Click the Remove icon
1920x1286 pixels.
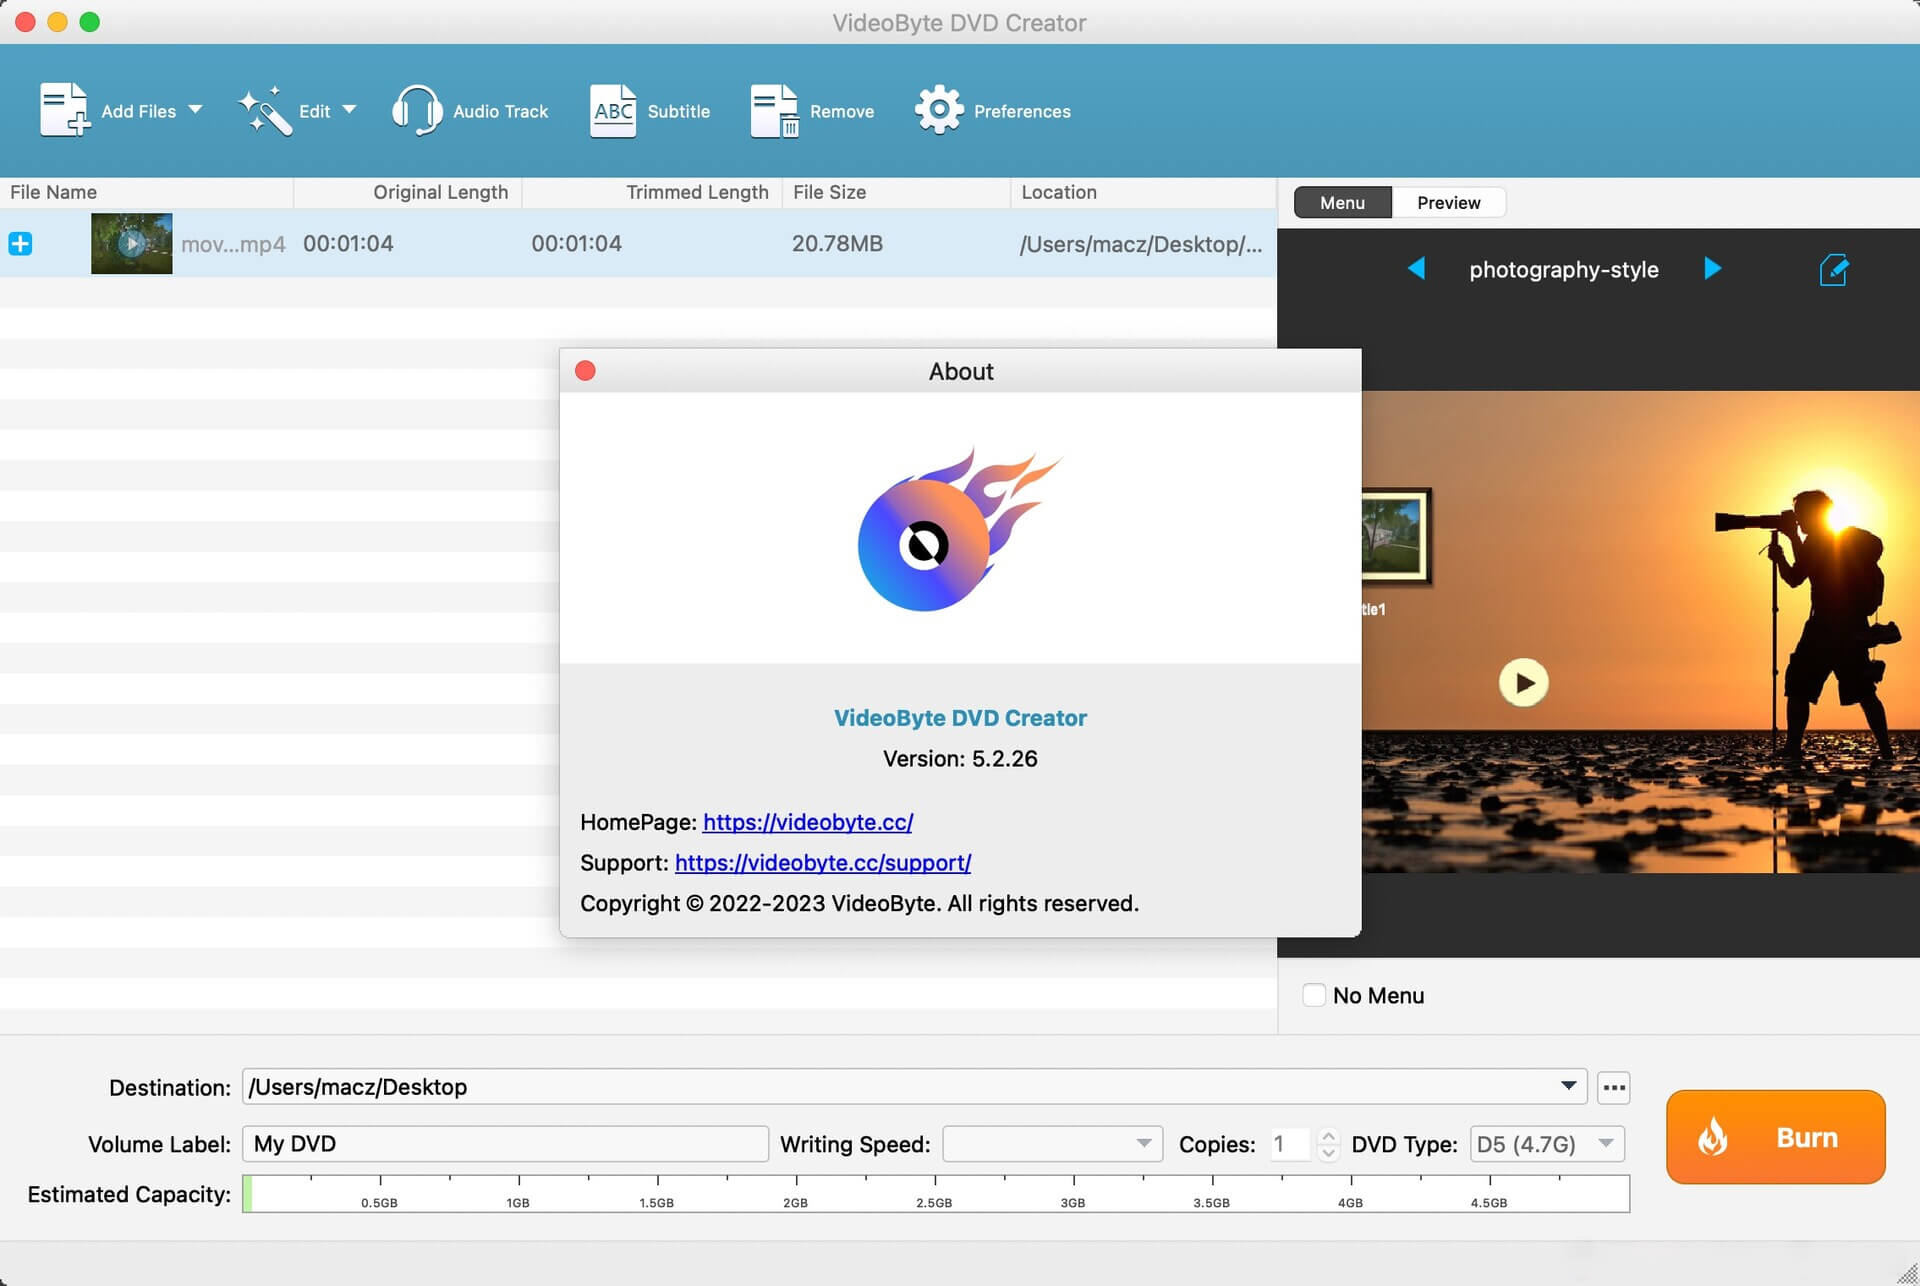[x=812, y=110]
